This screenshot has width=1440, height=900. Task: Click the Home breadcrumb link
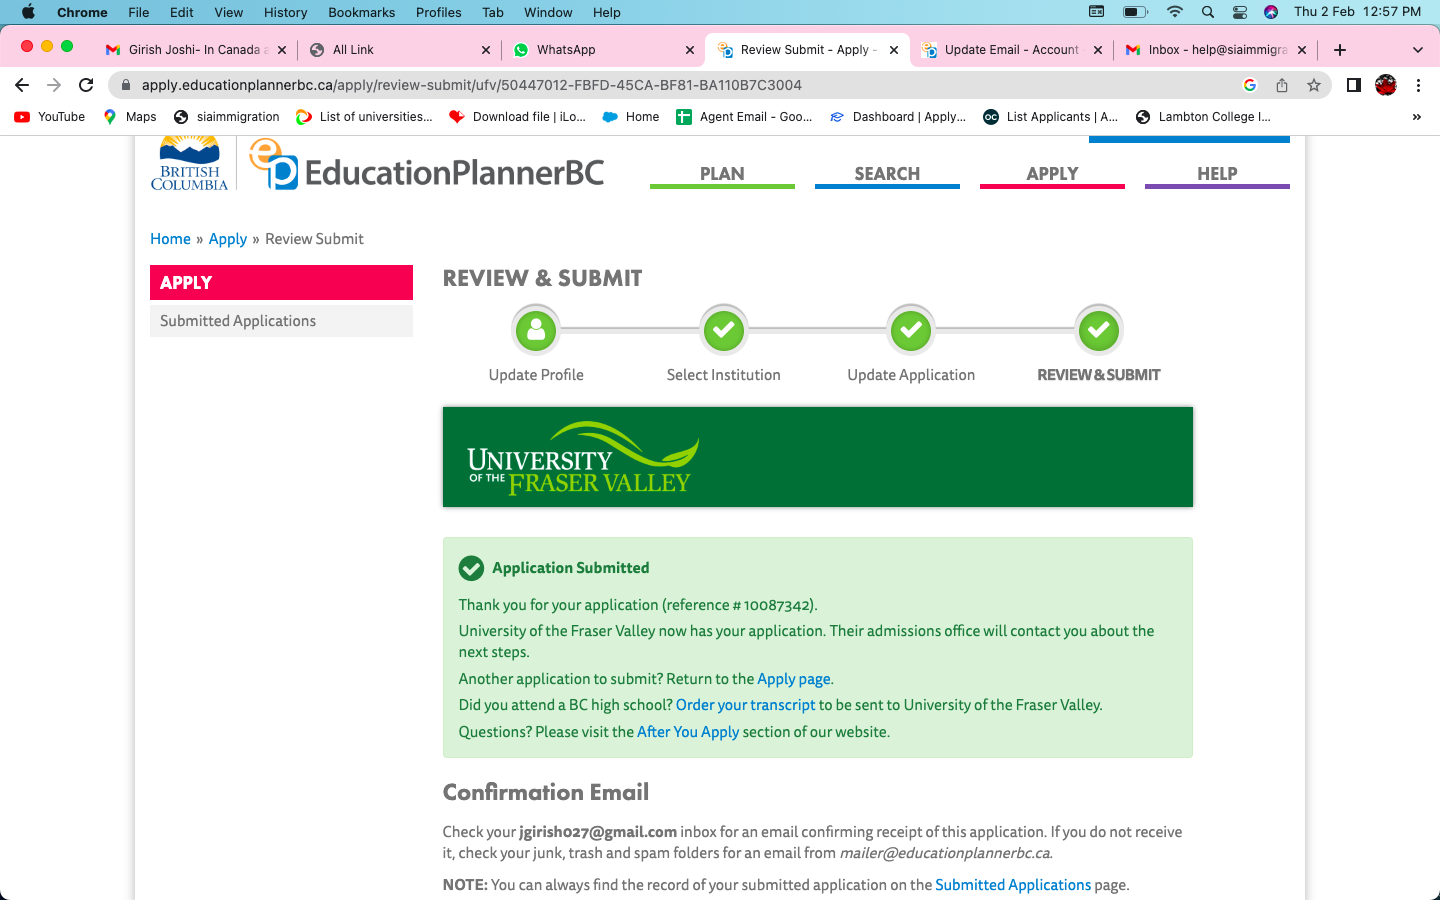coord(170,239)
